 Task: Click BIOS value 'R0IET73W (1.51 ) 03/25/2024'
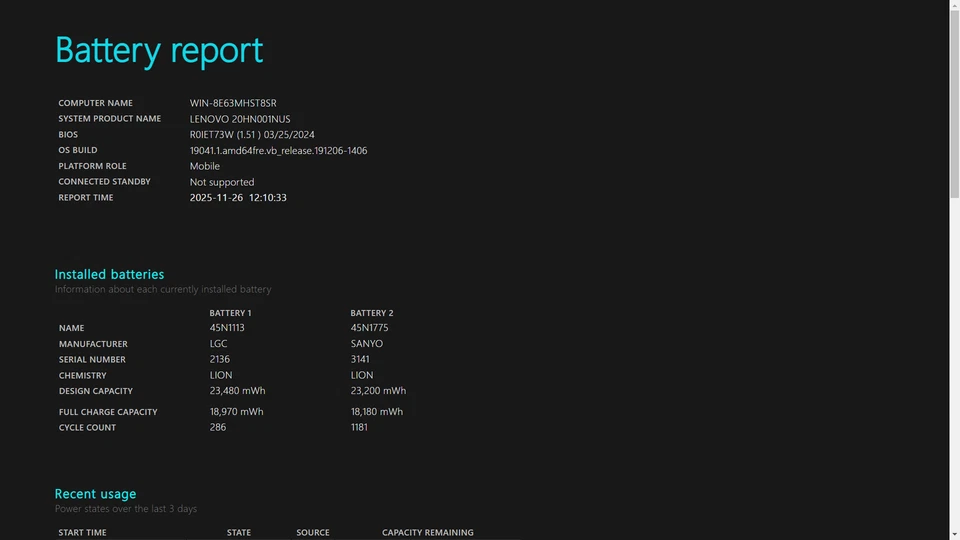click(252, 135)
